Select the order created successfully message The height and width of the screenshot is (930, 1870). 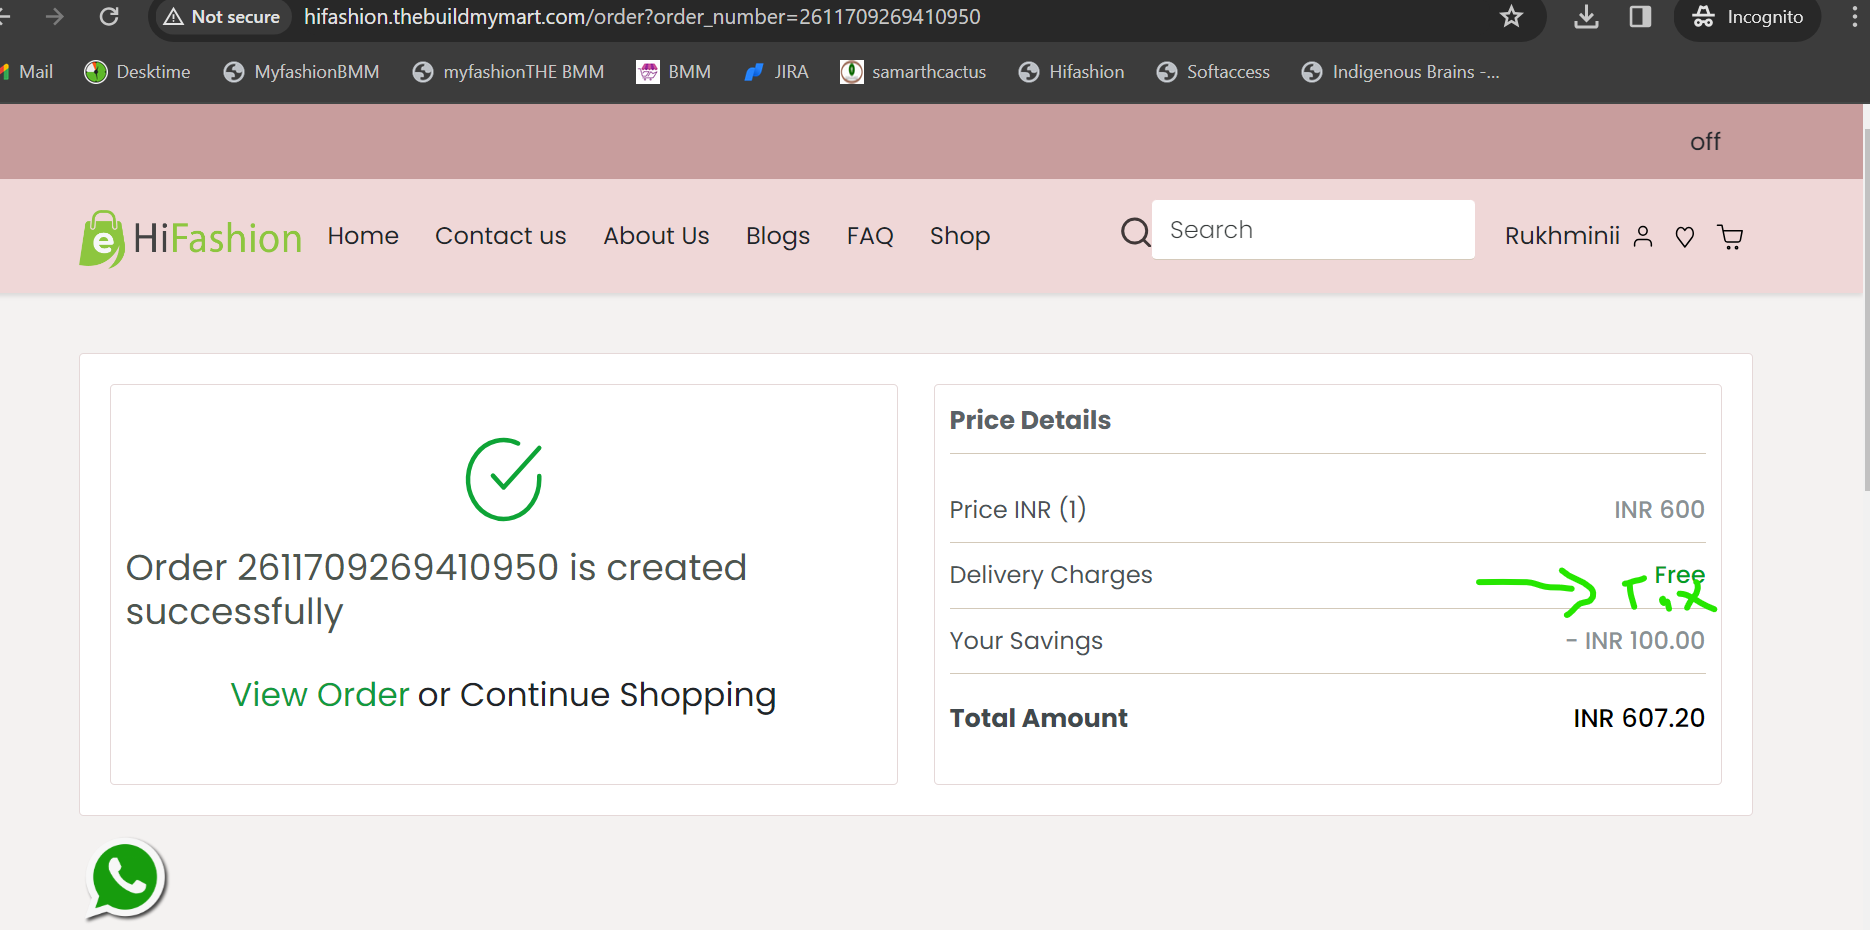coord(436,589)
